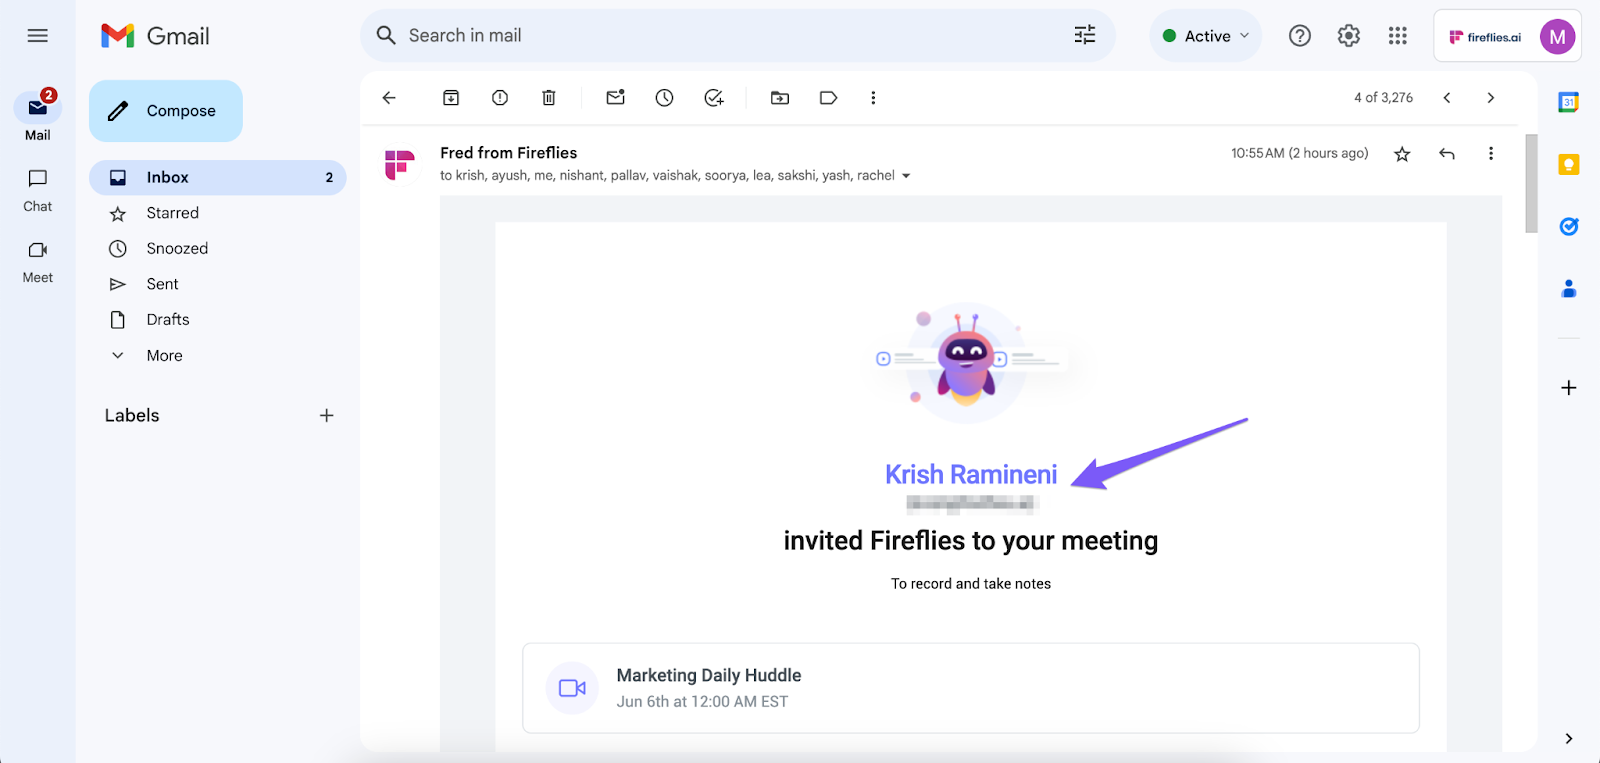Image resolution: width=1600 pixels, height=763 pixels.
Task: Click the Labels heading
Action: (132, 416)
